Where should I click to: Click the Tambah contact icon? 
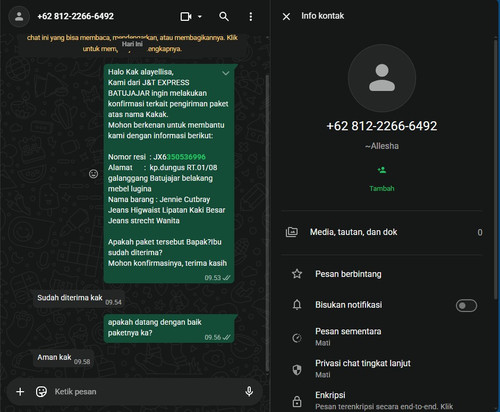coord(382,170)
